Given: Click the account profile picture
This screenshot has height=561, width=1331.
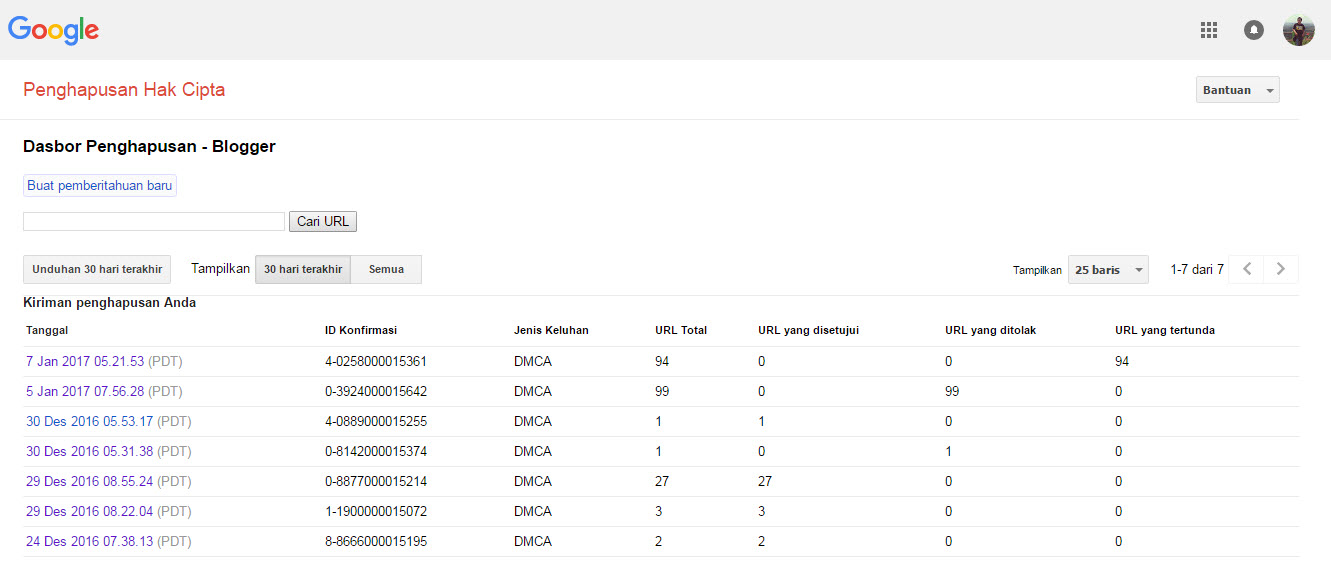Looking at the screenshot, I should pos(1299,30).
